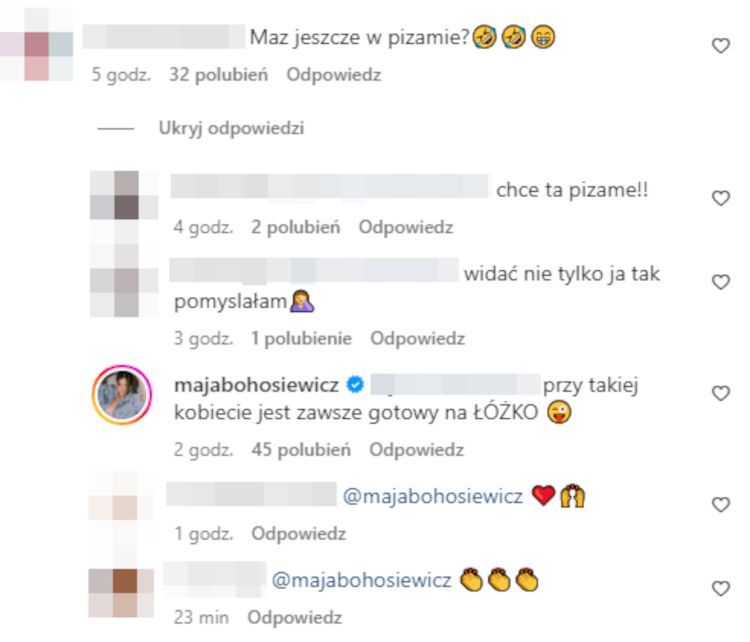Viewport: 750px width, 642px height.
Task: Reply to the 'chce ta pizame!!' comment
Action: click(406, 227)
